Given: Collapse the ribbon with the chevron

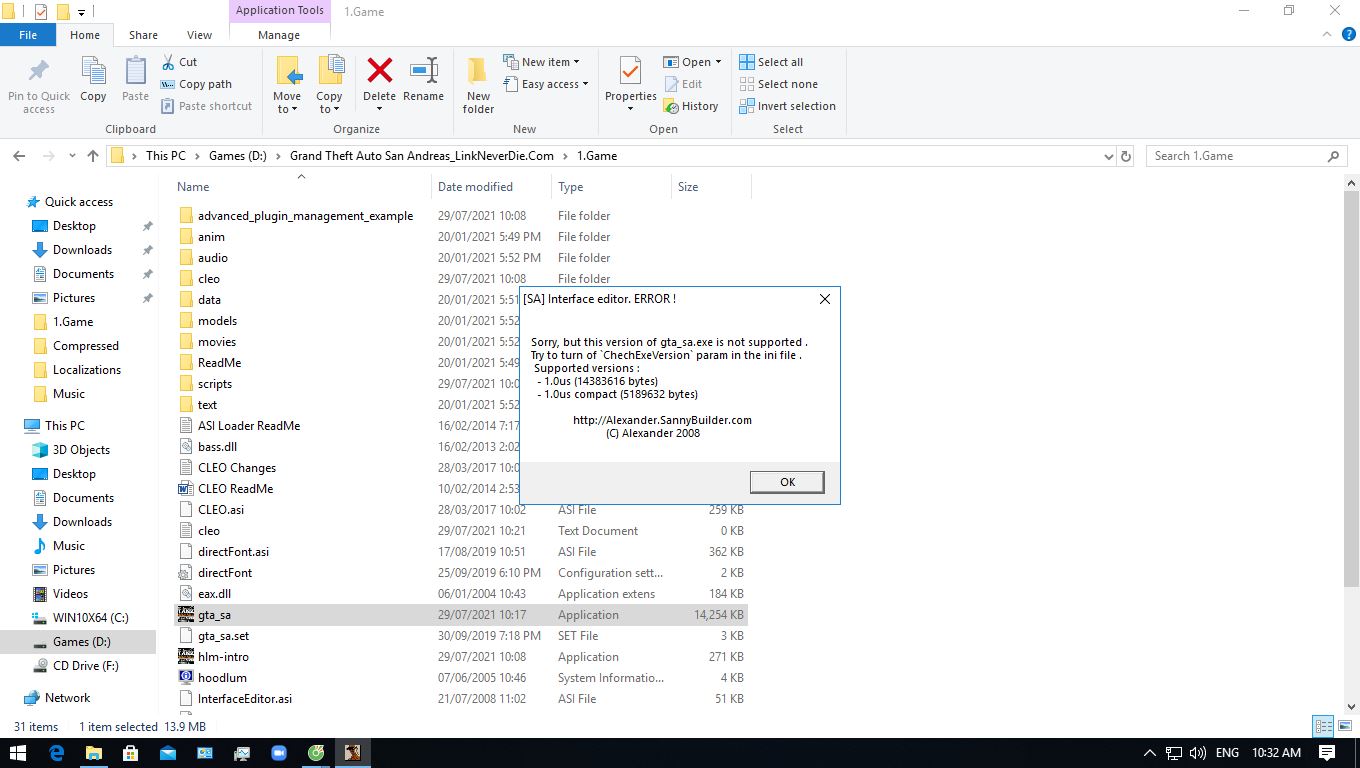Looking at the screenshot, I should 1326,33.
